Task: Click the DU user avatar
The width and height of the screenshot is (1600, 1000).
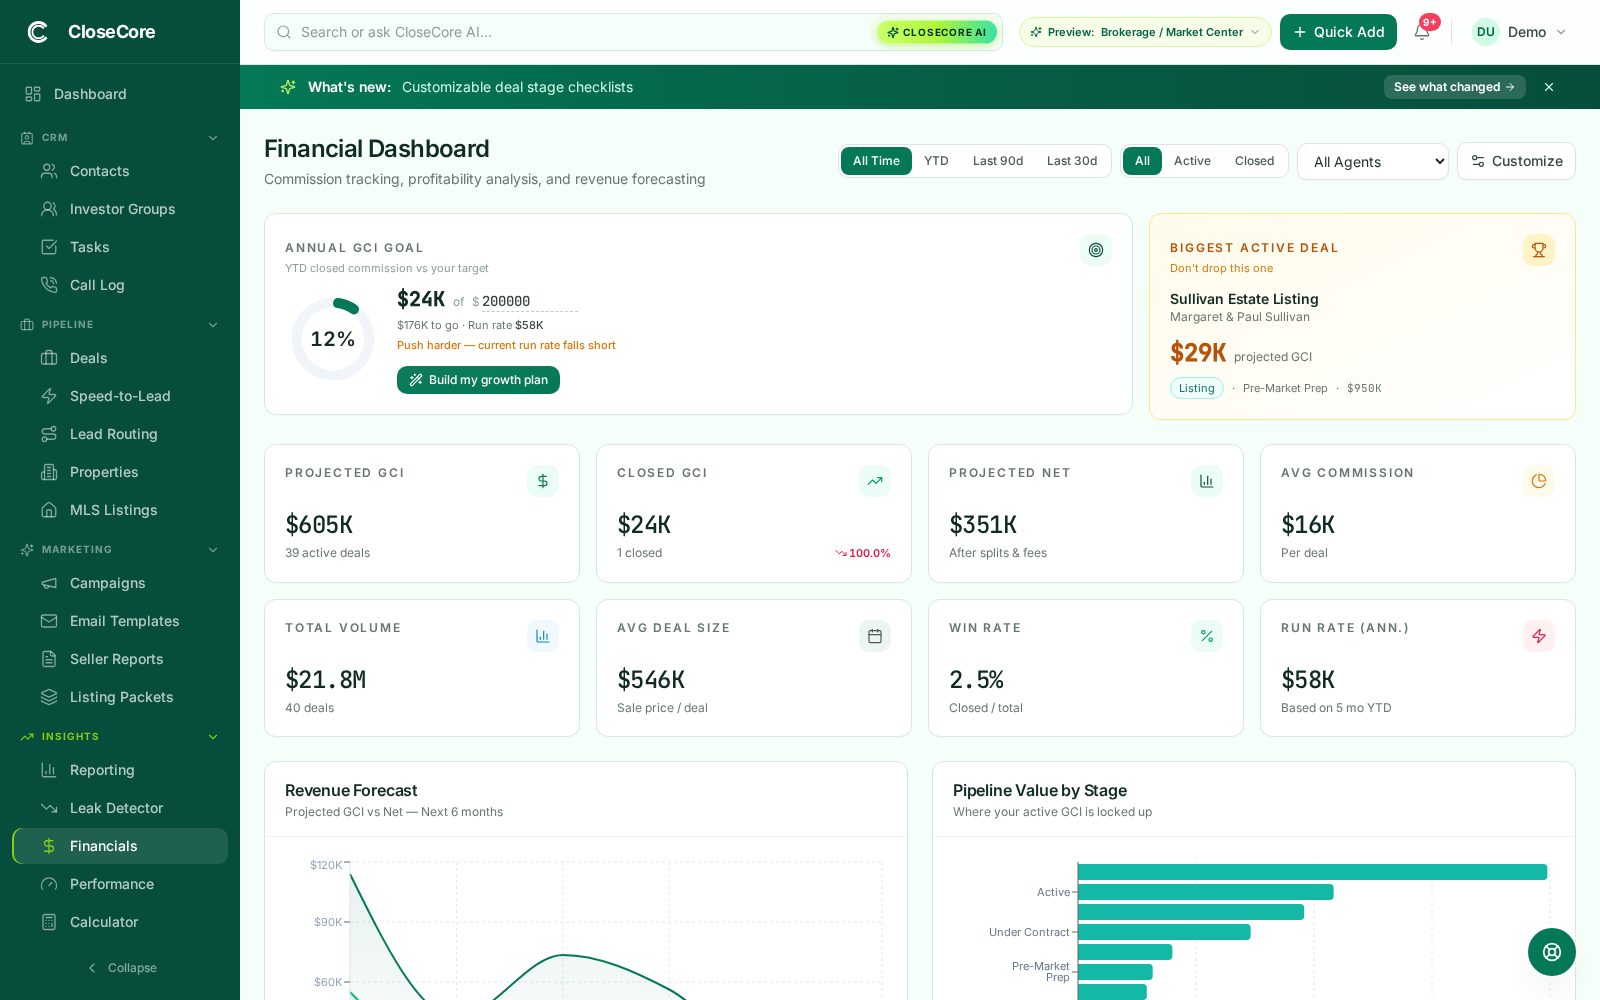Action: point(1486,32)
